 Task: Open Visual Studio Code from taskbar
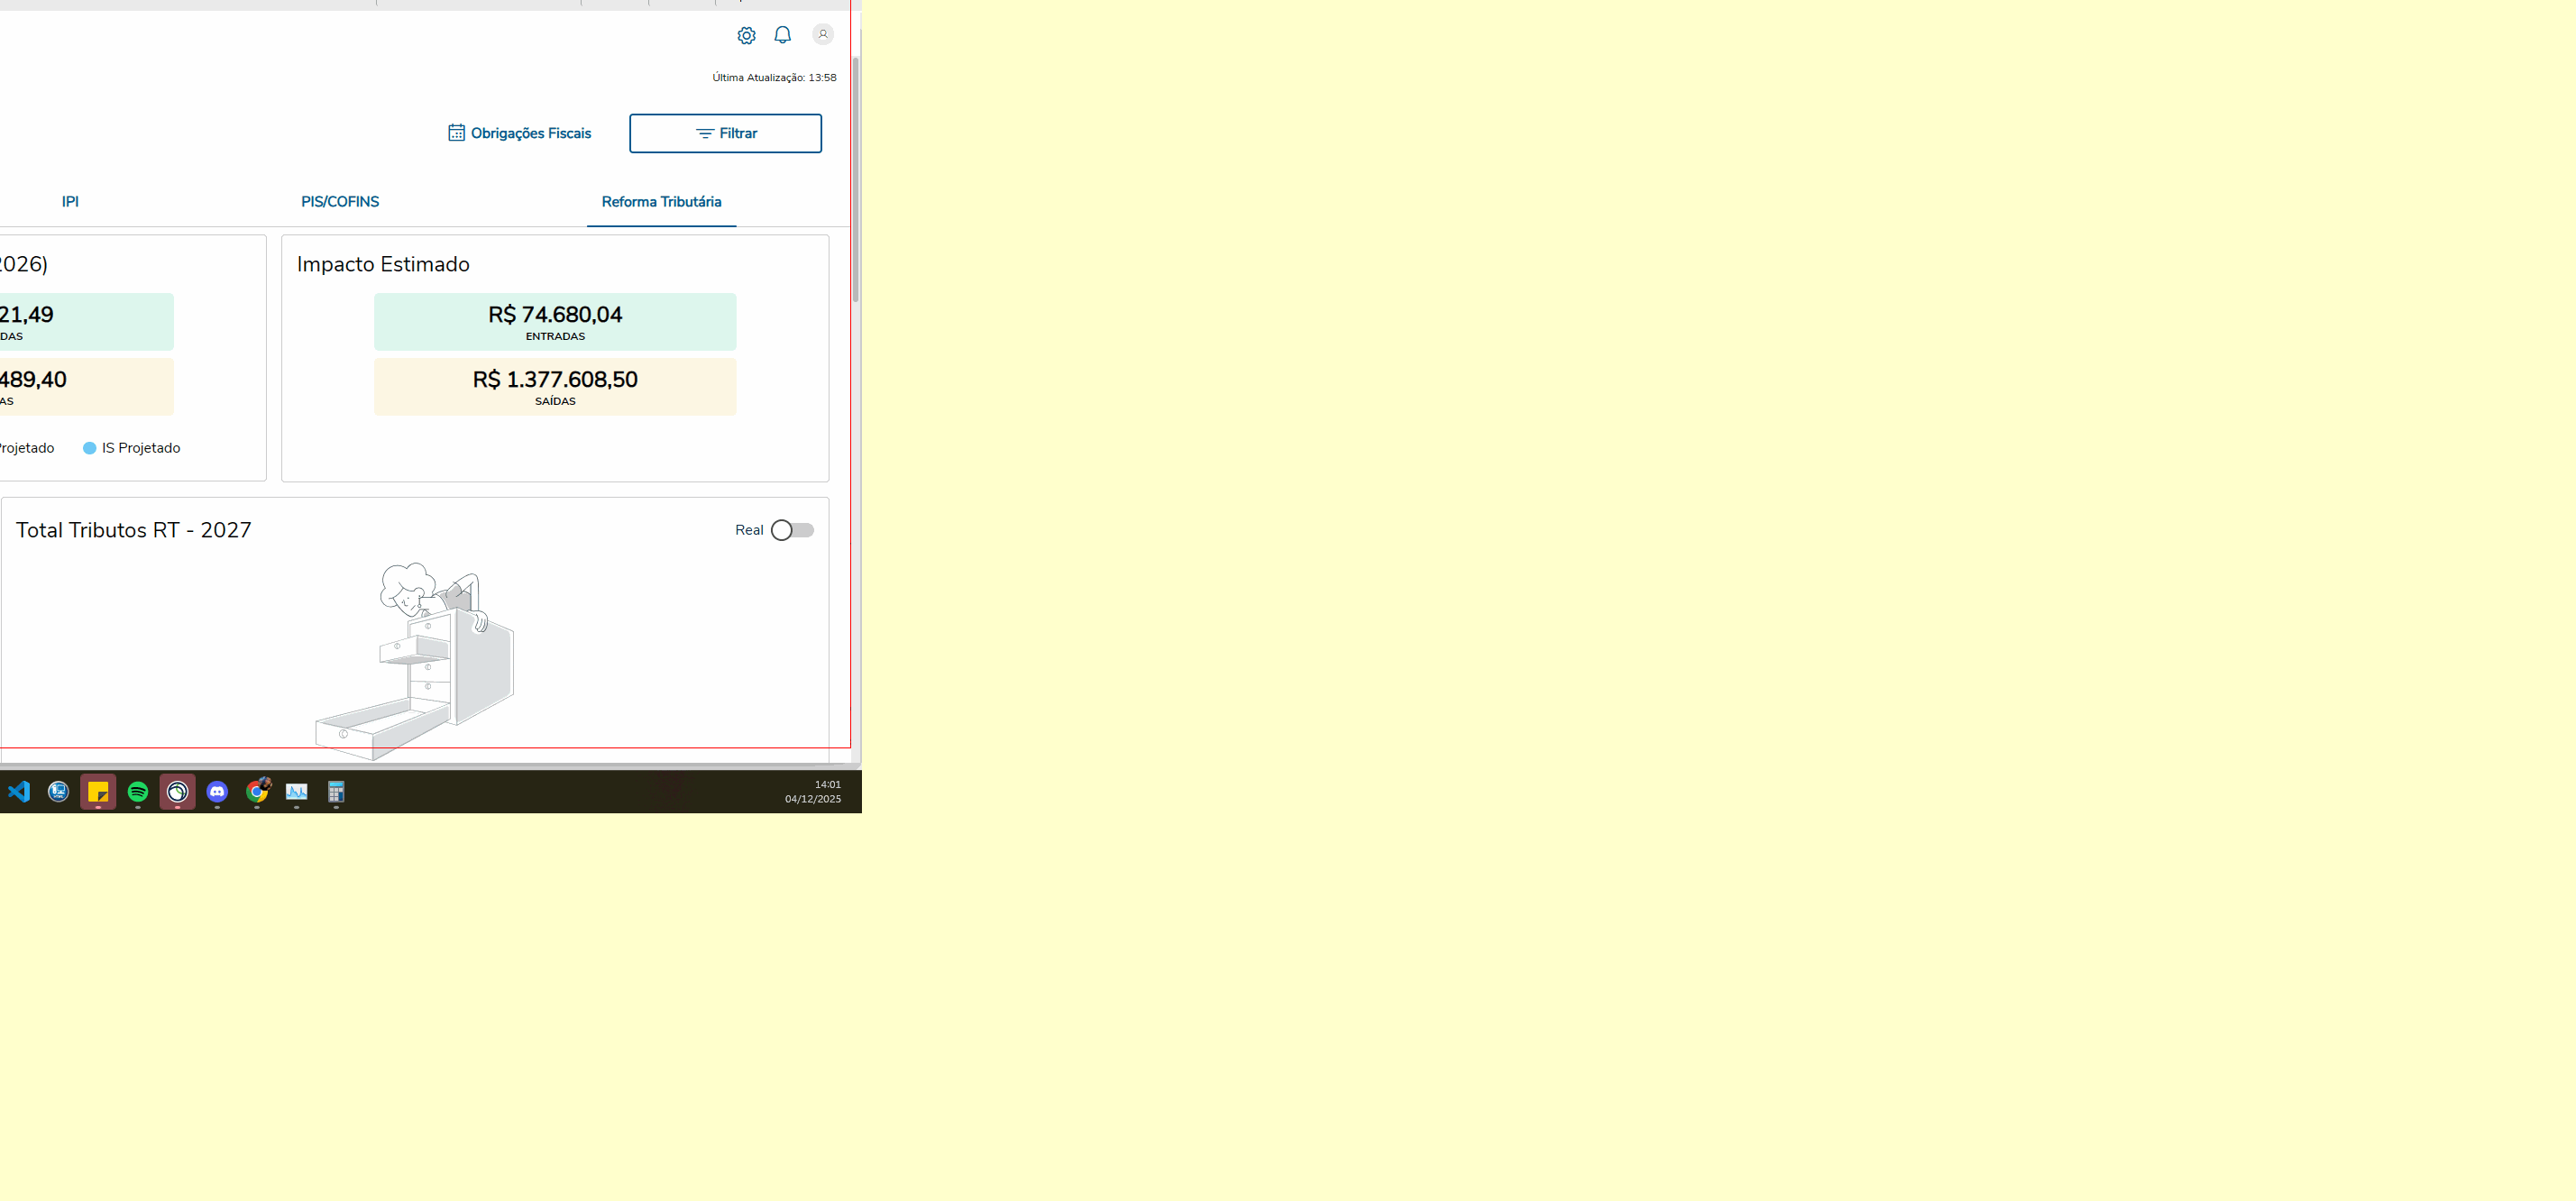pos(19,791)
